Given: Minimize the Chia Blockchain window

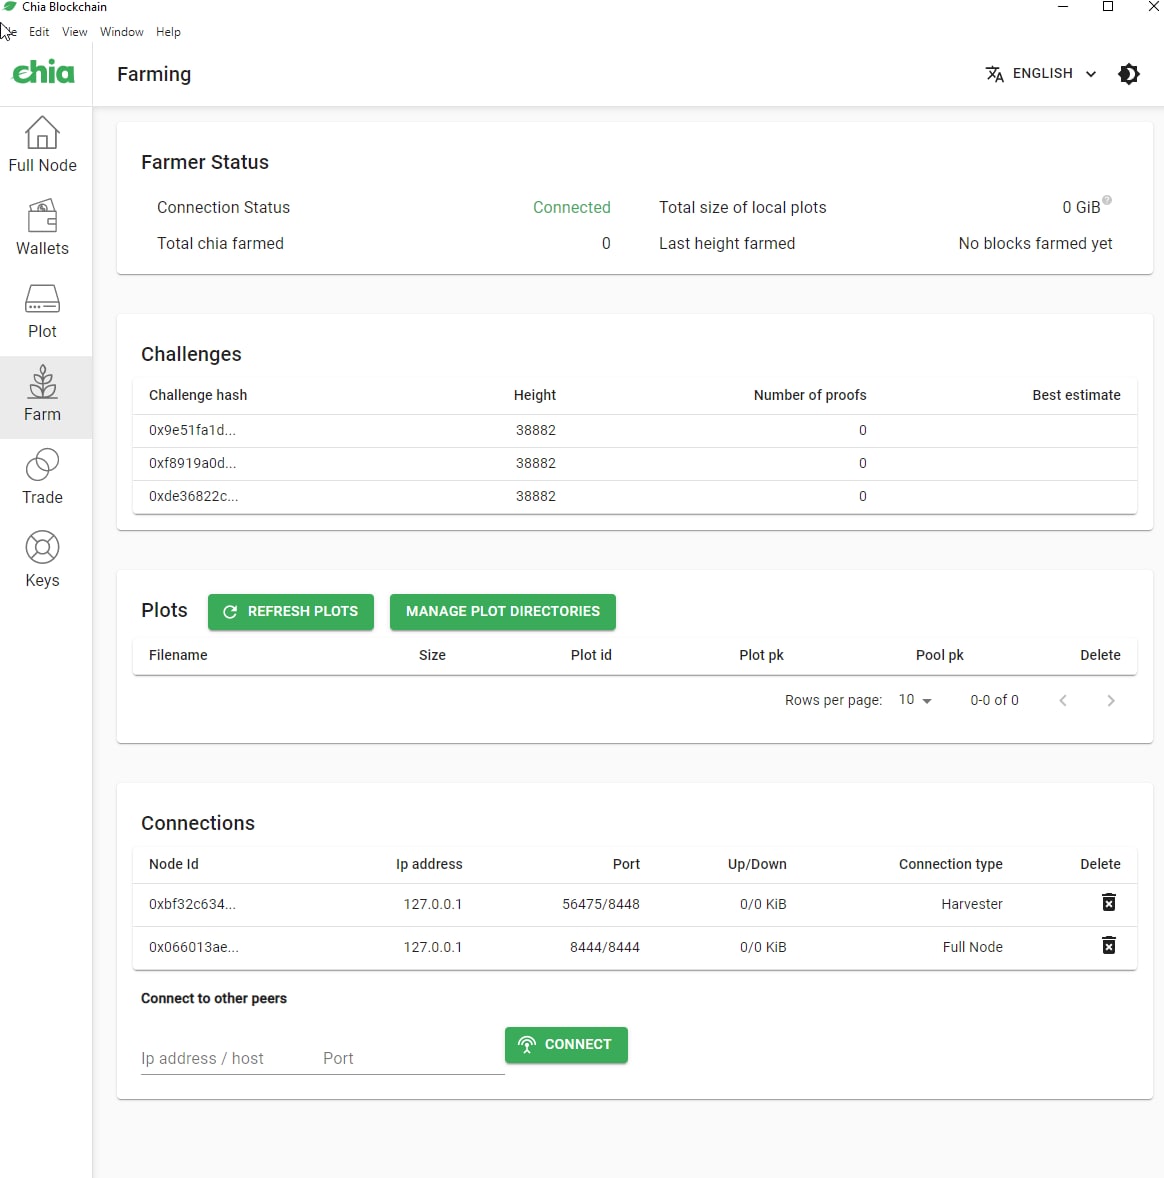Looking at the screenshot, I should pyautogui.click(x=1063, y=7).
